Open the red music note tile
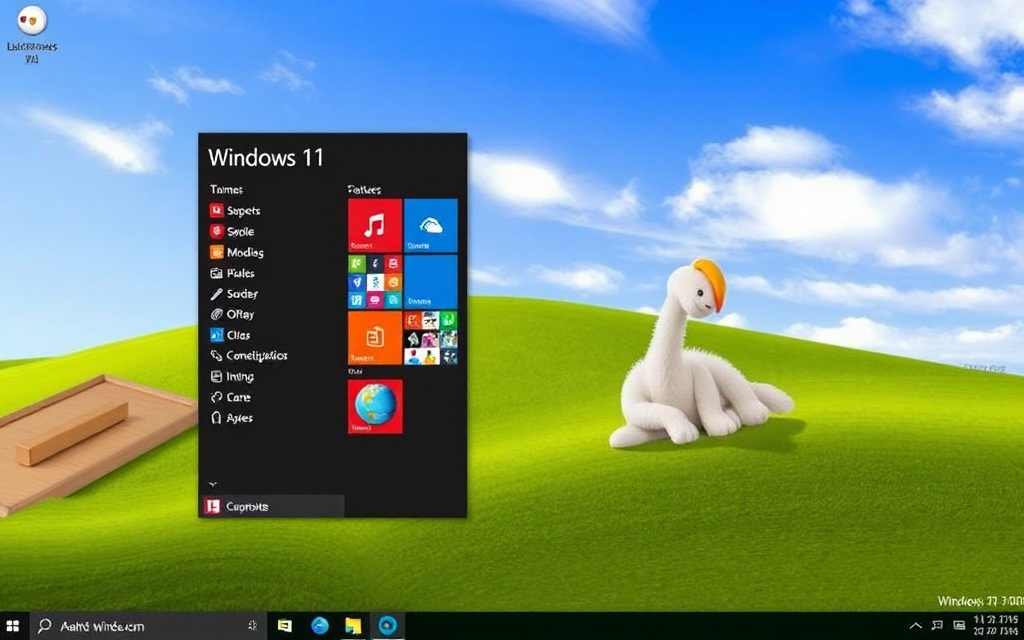The width and height of the screenshot is (1024, 640). (375, 225)
